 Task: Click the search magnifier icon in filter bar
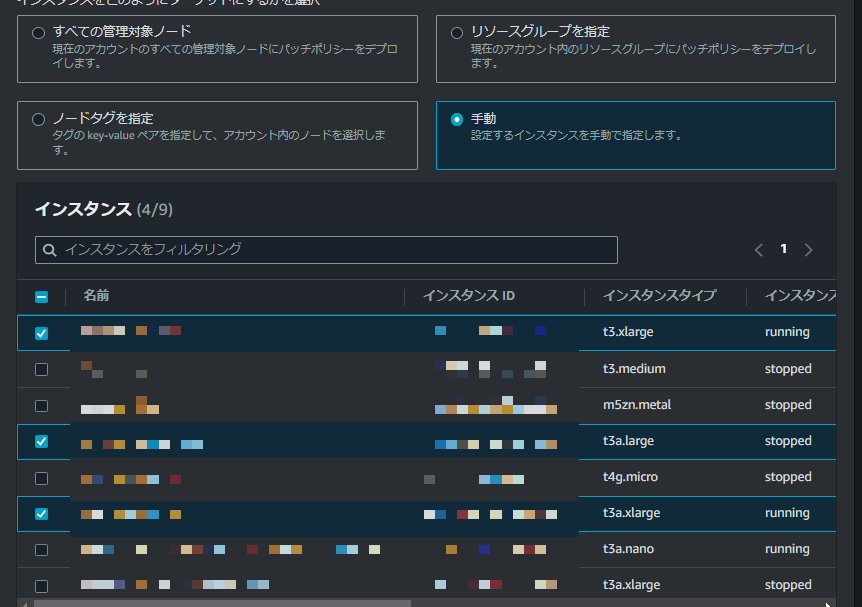pyautogui.click(x=49, y=249)
